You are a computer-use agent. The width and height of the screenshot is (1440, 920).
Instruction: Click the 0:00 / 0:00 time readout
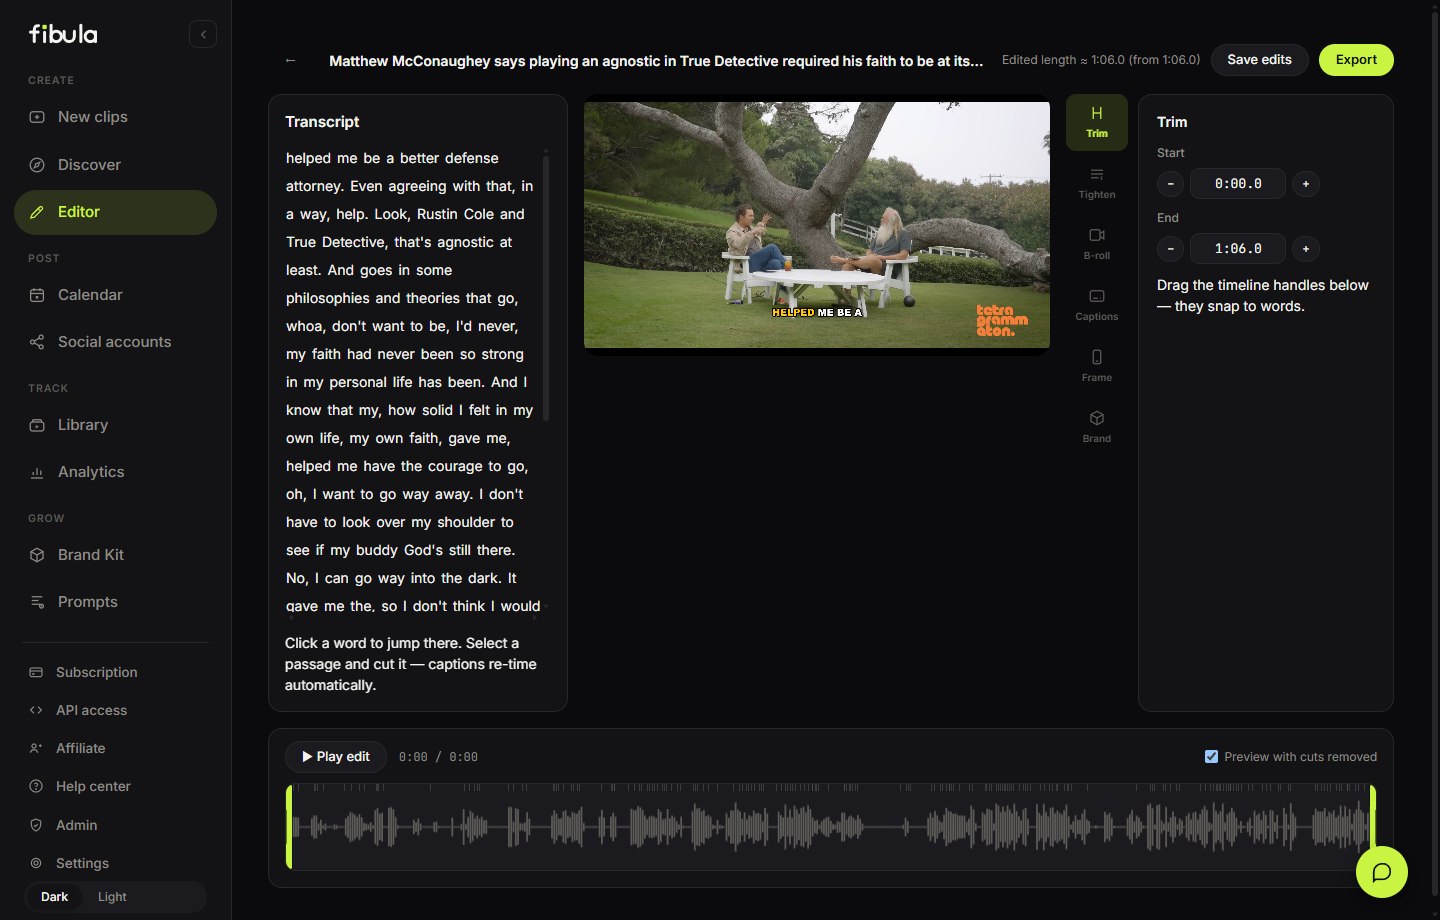[x=438, y=757]
